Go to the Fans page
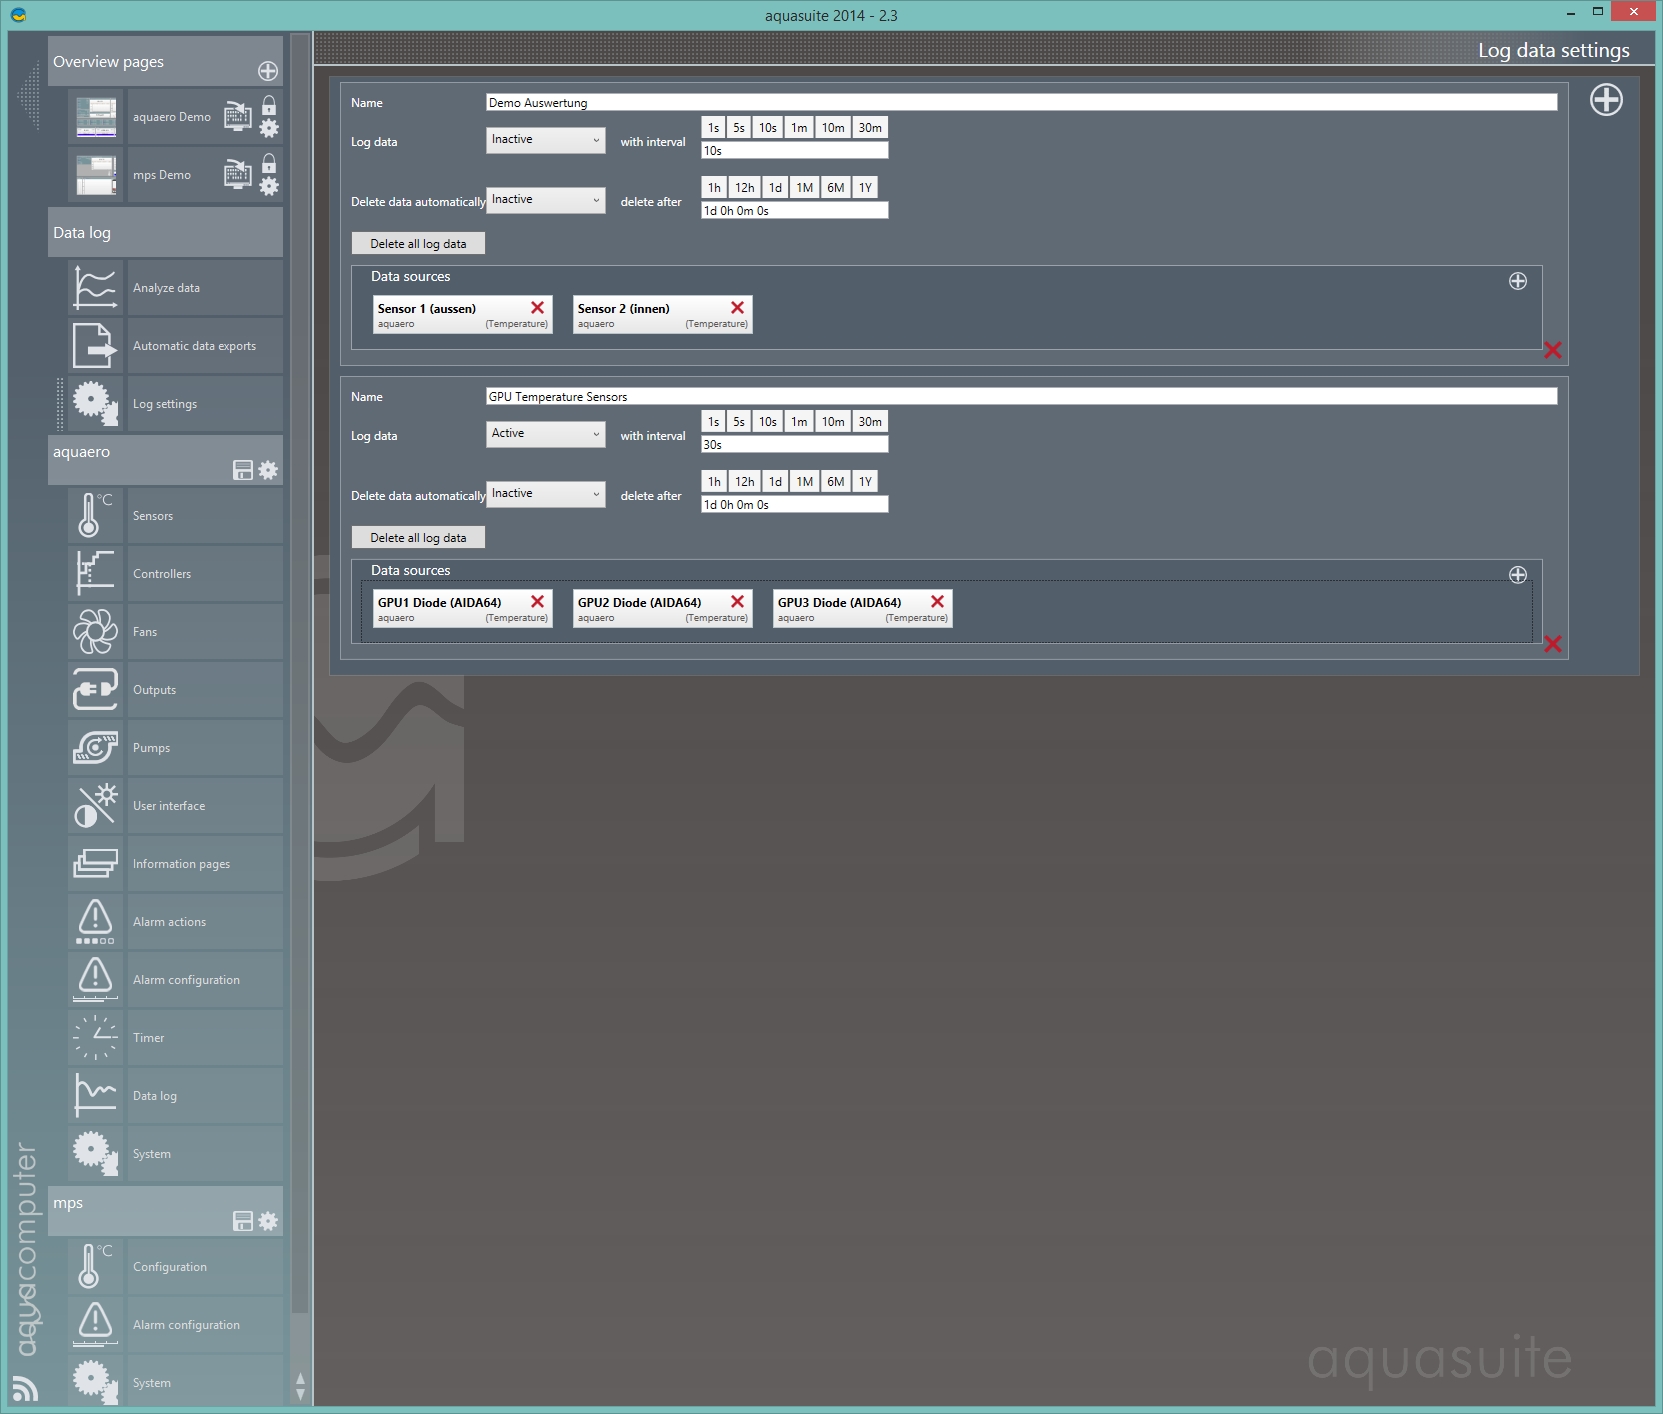 (x=176, y=632)
